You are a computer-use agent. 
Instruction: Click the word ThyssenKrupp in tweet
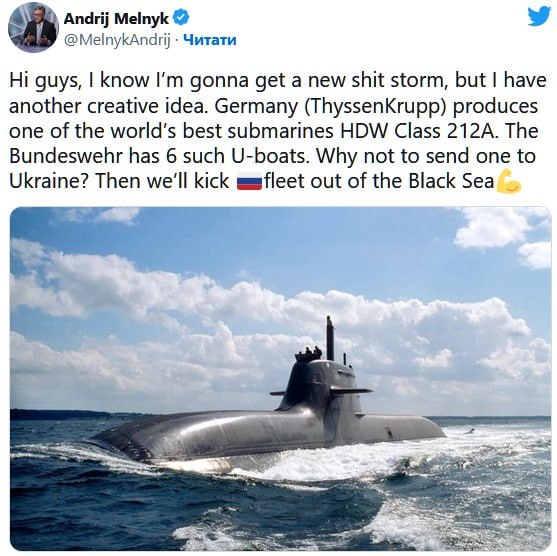coord(375,107)
